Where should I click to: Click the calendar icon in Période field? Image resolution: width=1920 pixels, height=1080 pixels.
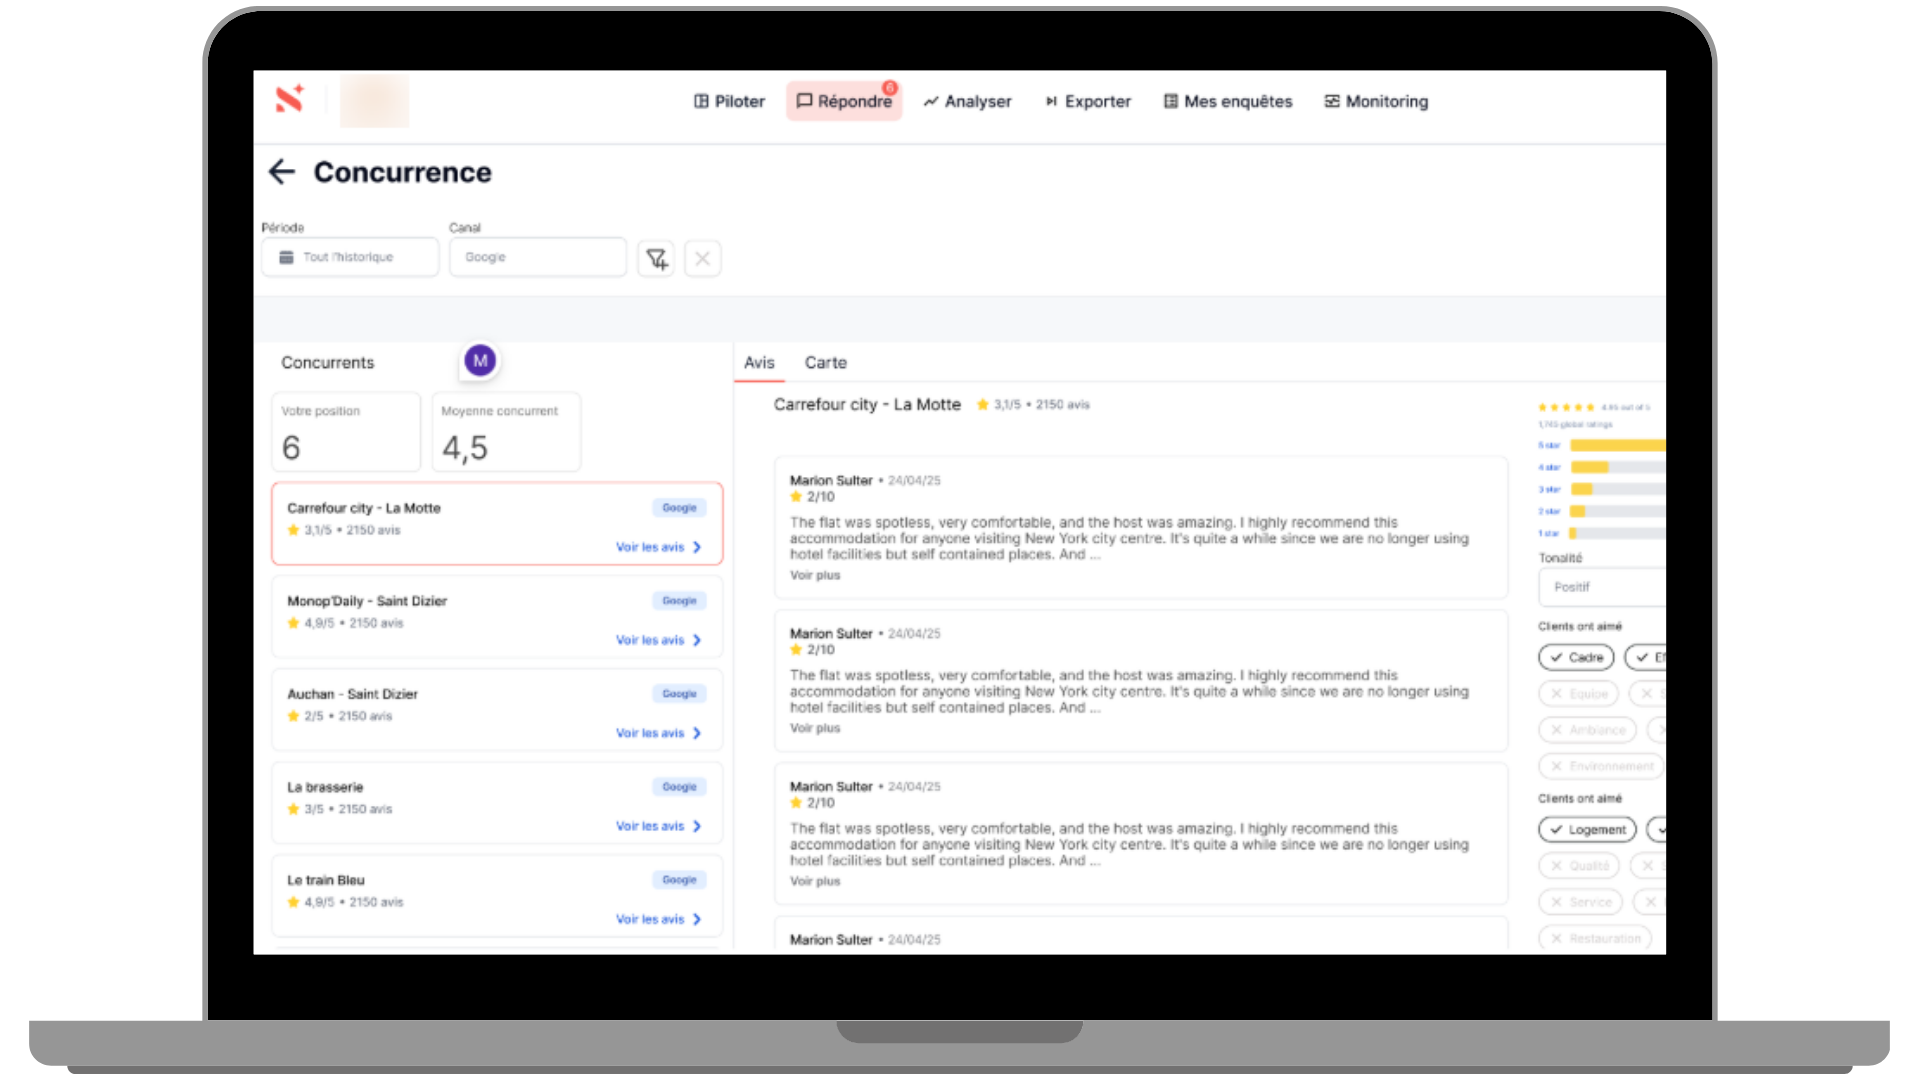tap(285, 257)
